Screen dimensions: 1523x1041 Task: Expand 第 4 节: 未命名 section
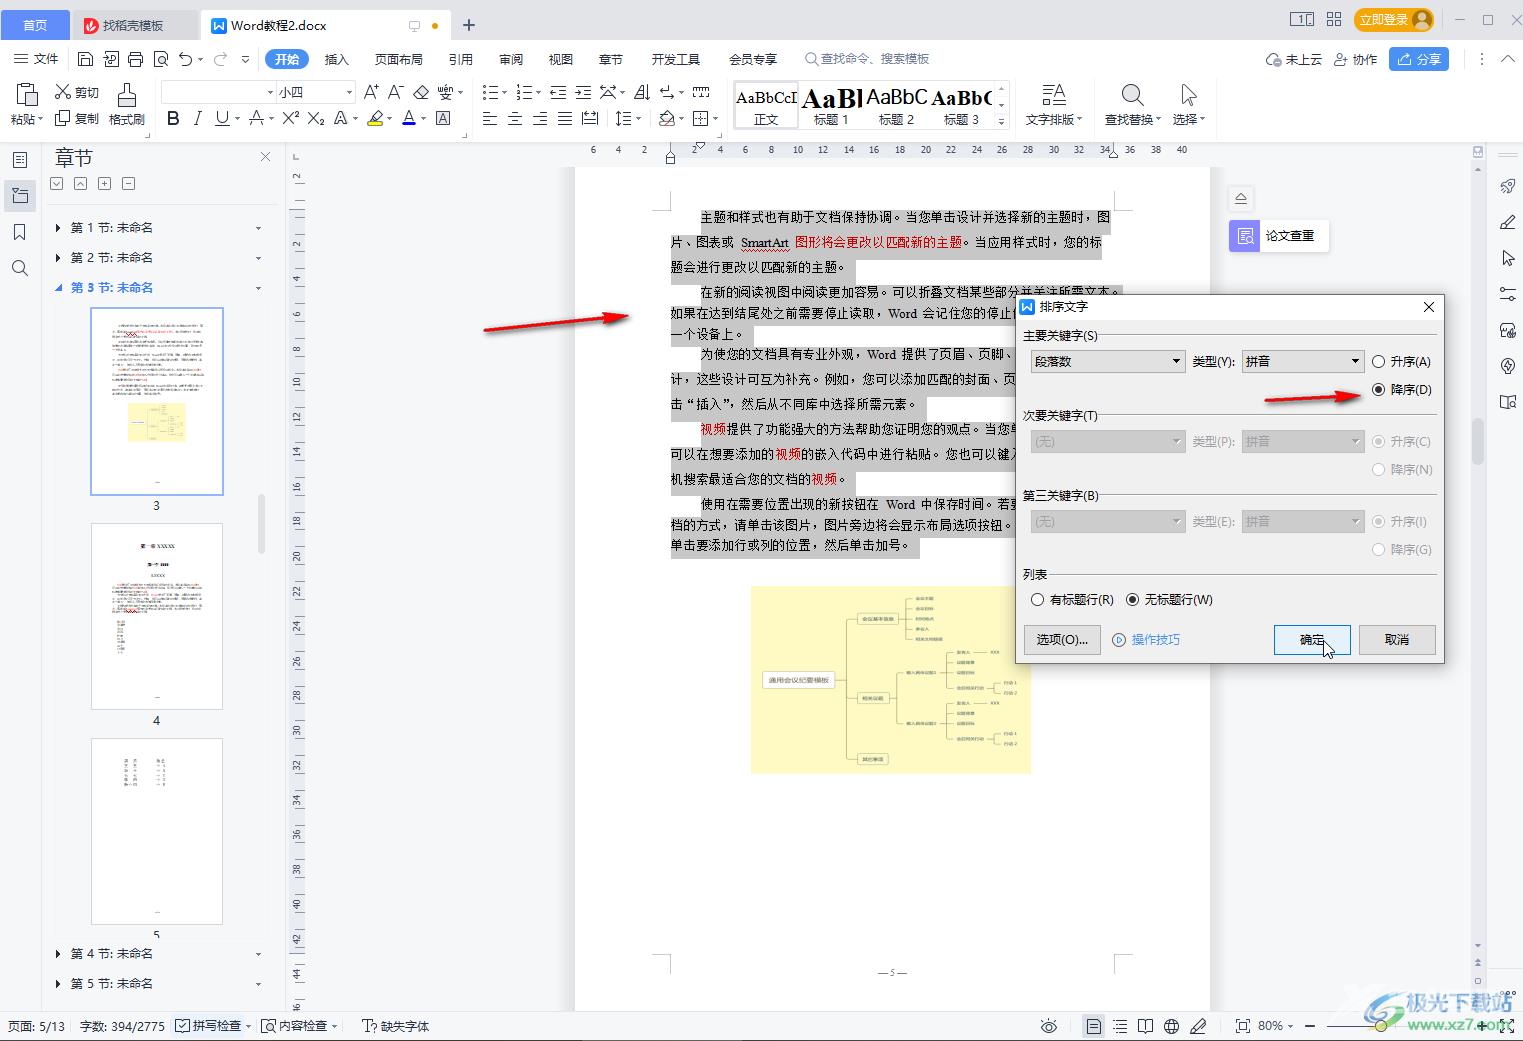[x=58, y=954]
